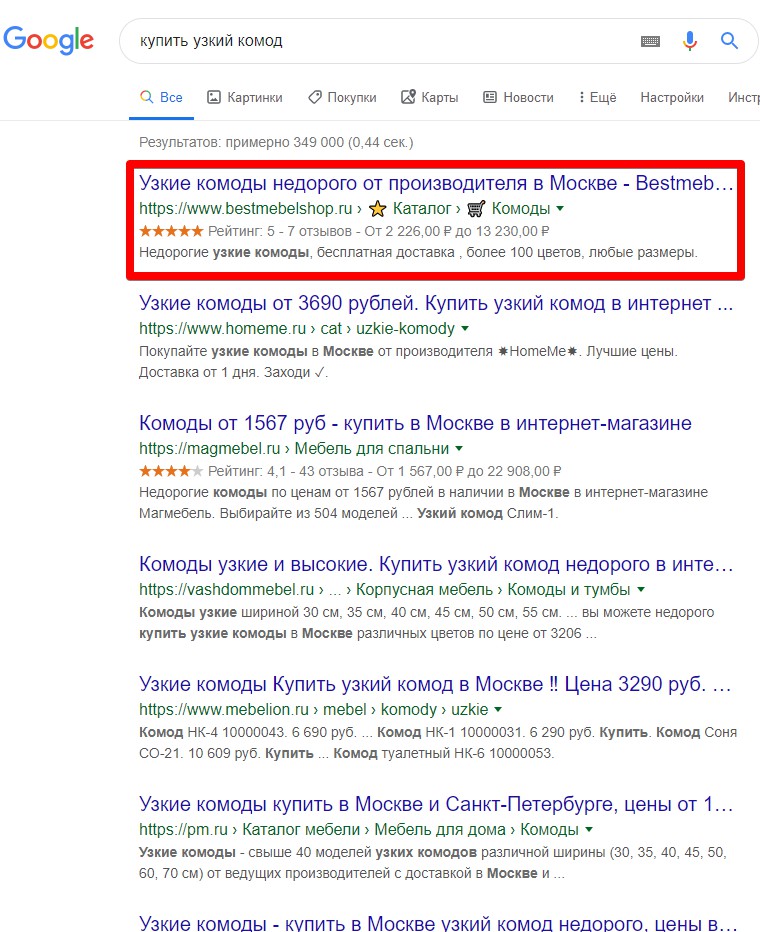Click the https://magmebel.ru URL text
Image resolution: width=760 pixels, height=932 pixels.
pyautogui.click(x=209, y=449)
